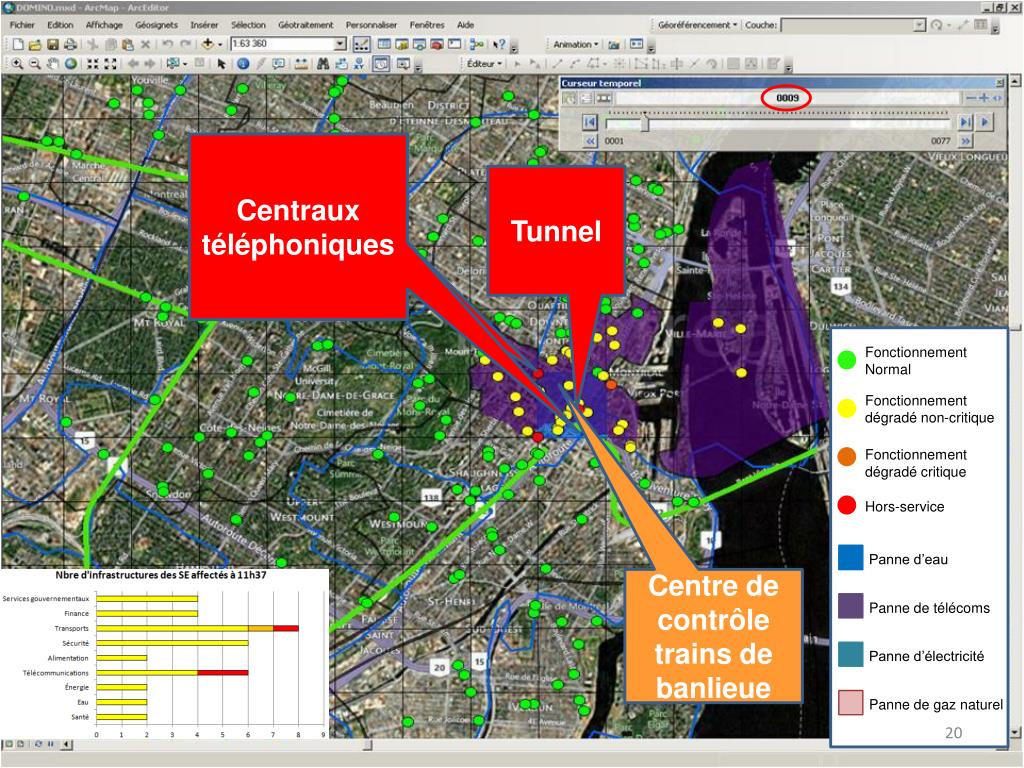
Task: Create a viewer window icon
Action: (x=403, y=63)
